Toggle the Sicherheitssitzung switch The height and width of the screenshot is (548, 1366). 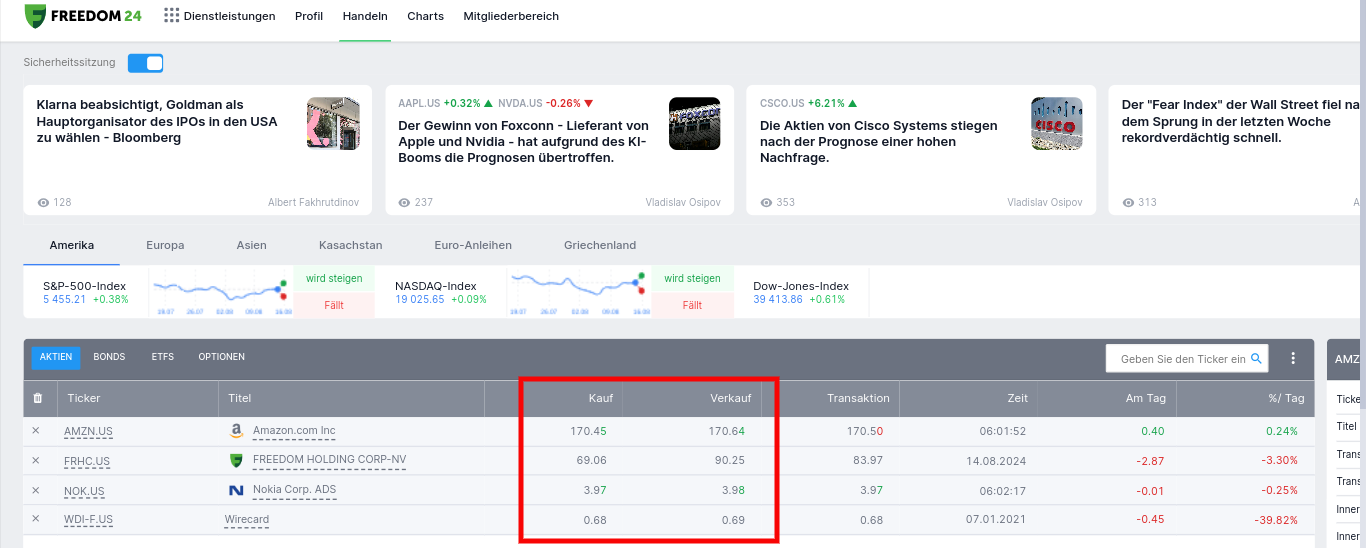click(x=146, y=63)
